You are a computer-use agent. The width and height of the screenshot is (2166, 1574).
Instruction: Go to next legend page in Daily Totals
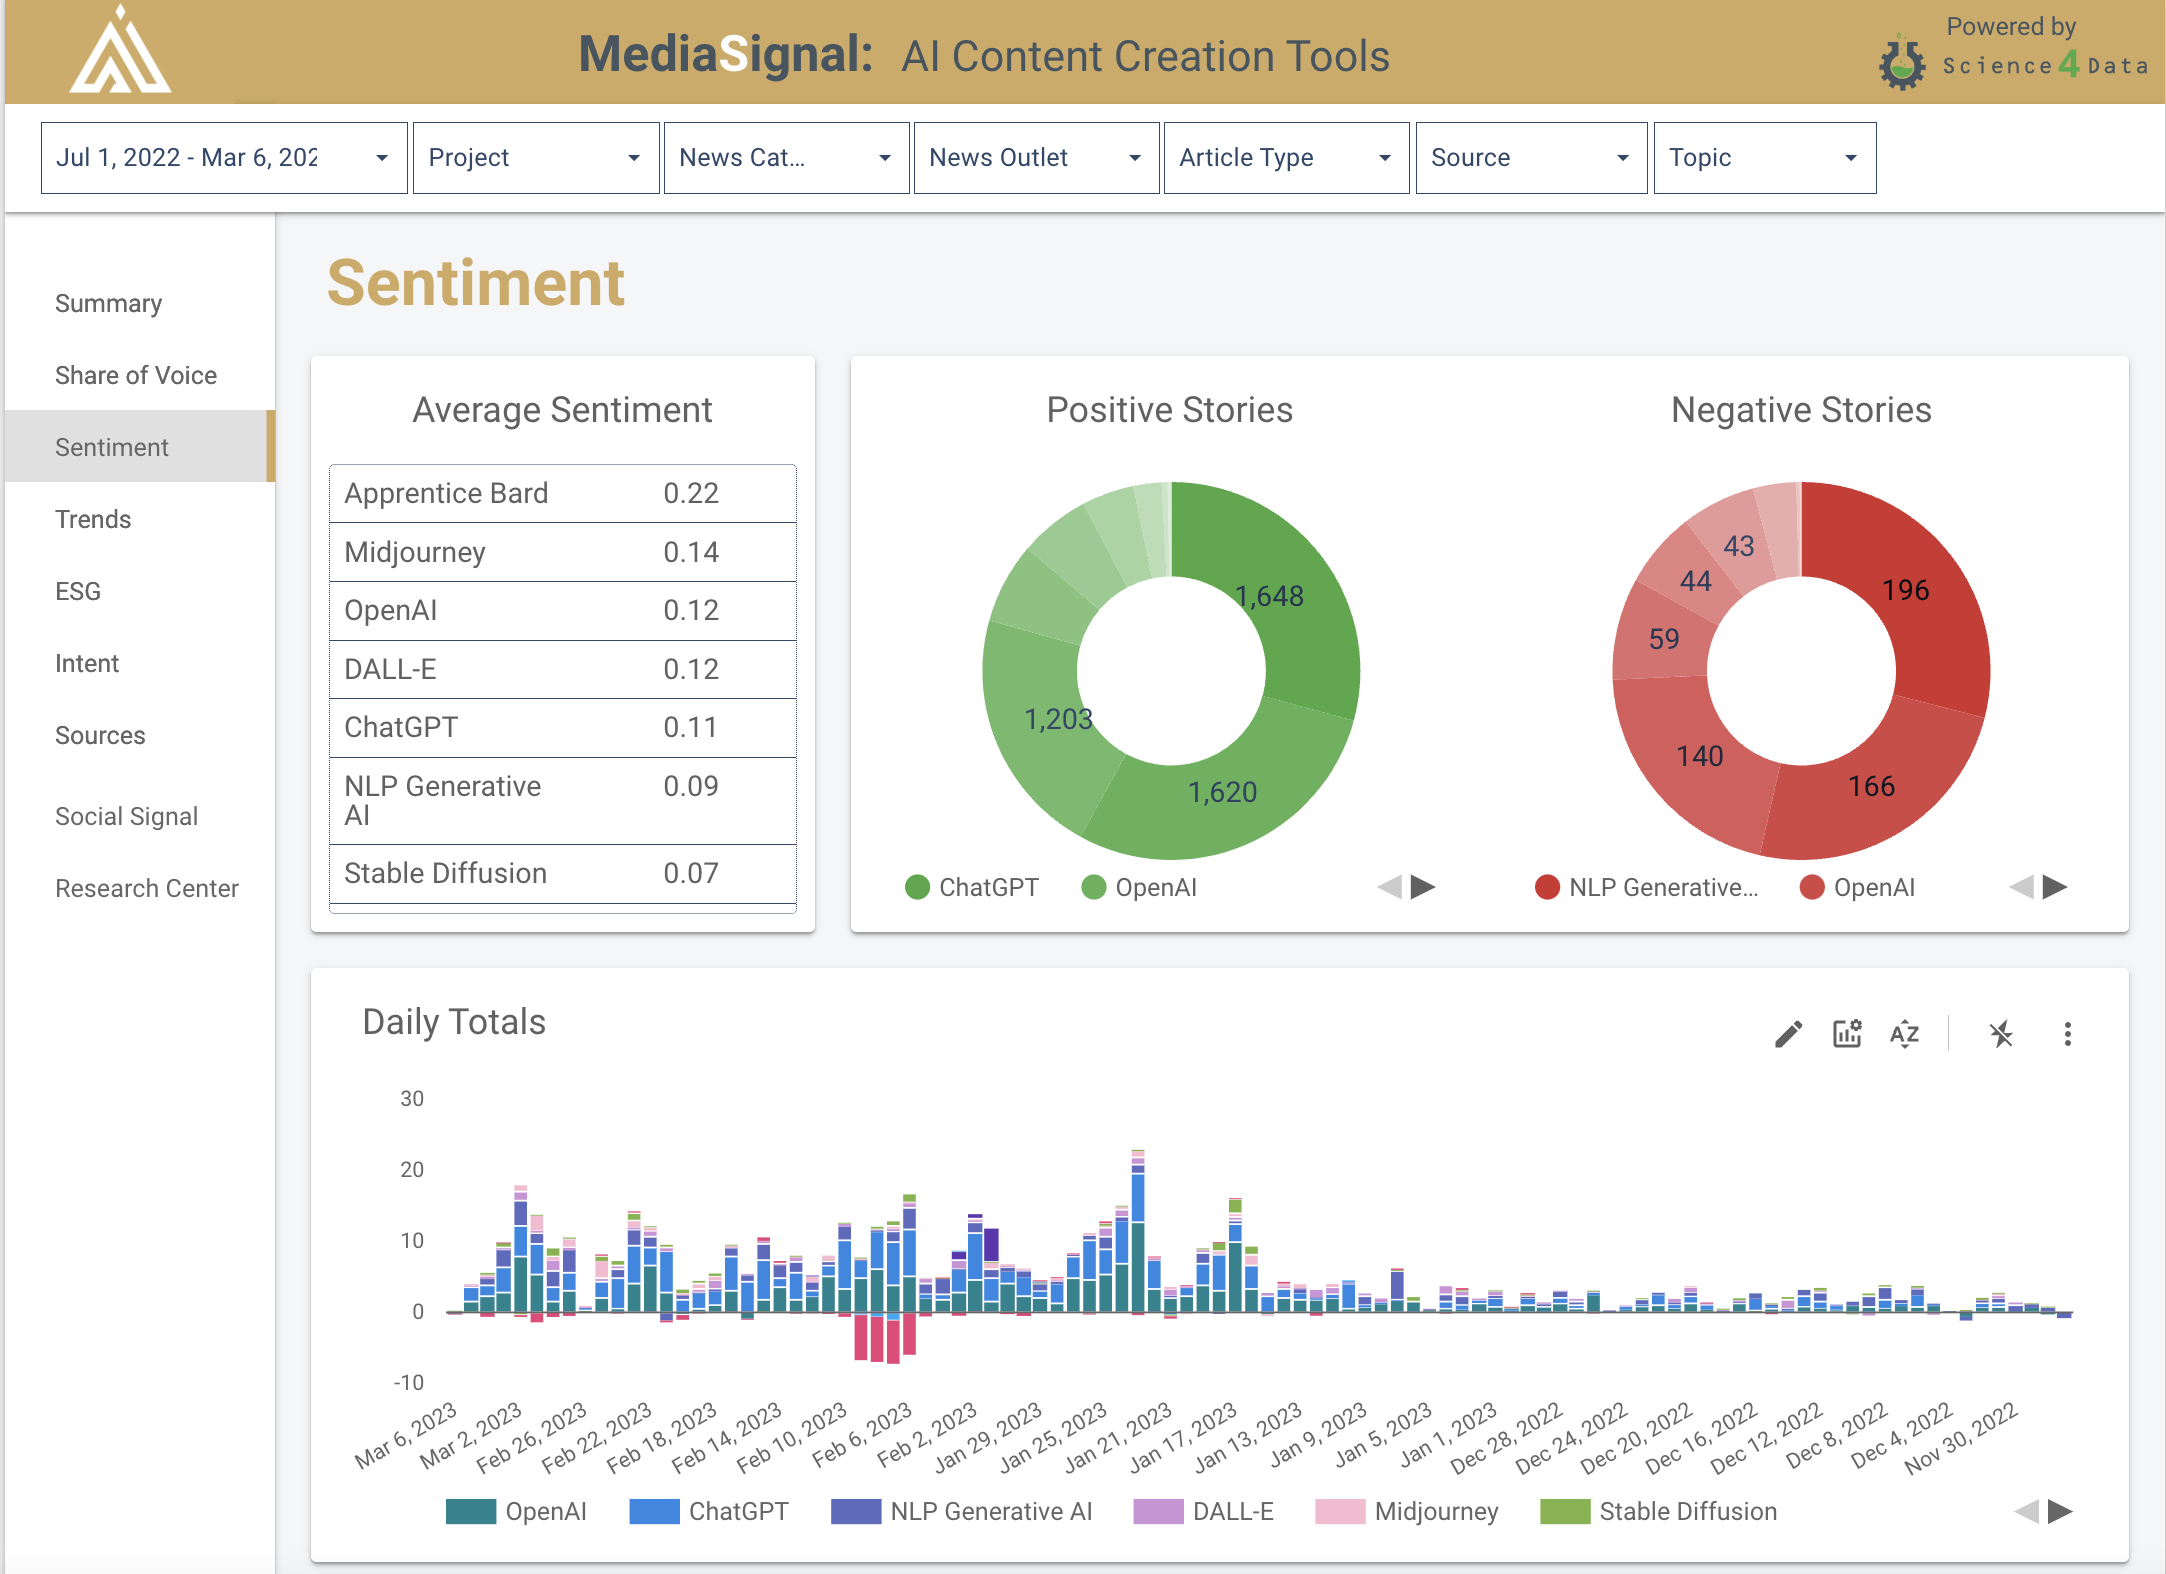(2060, 1511)
